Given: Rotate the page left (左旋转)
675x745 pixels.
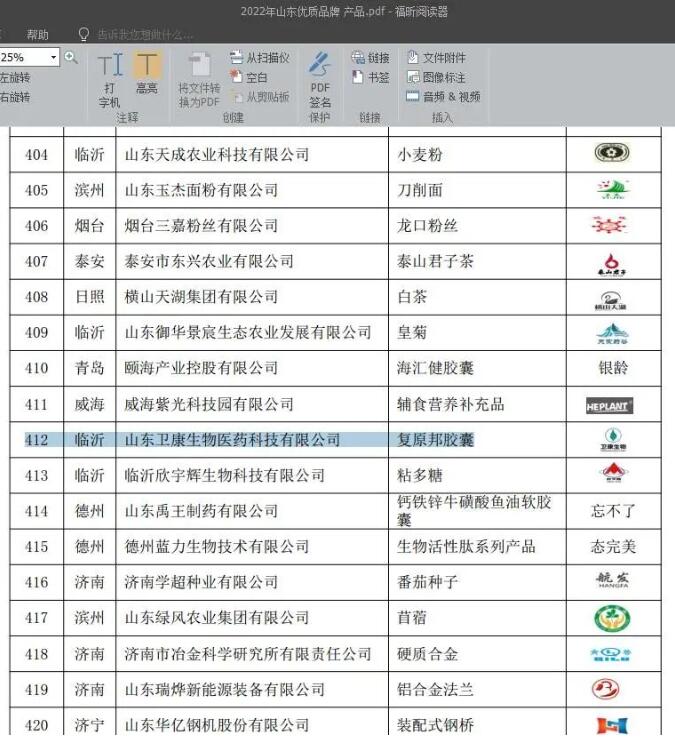Looking at the screenshot, I should (15, 77).
